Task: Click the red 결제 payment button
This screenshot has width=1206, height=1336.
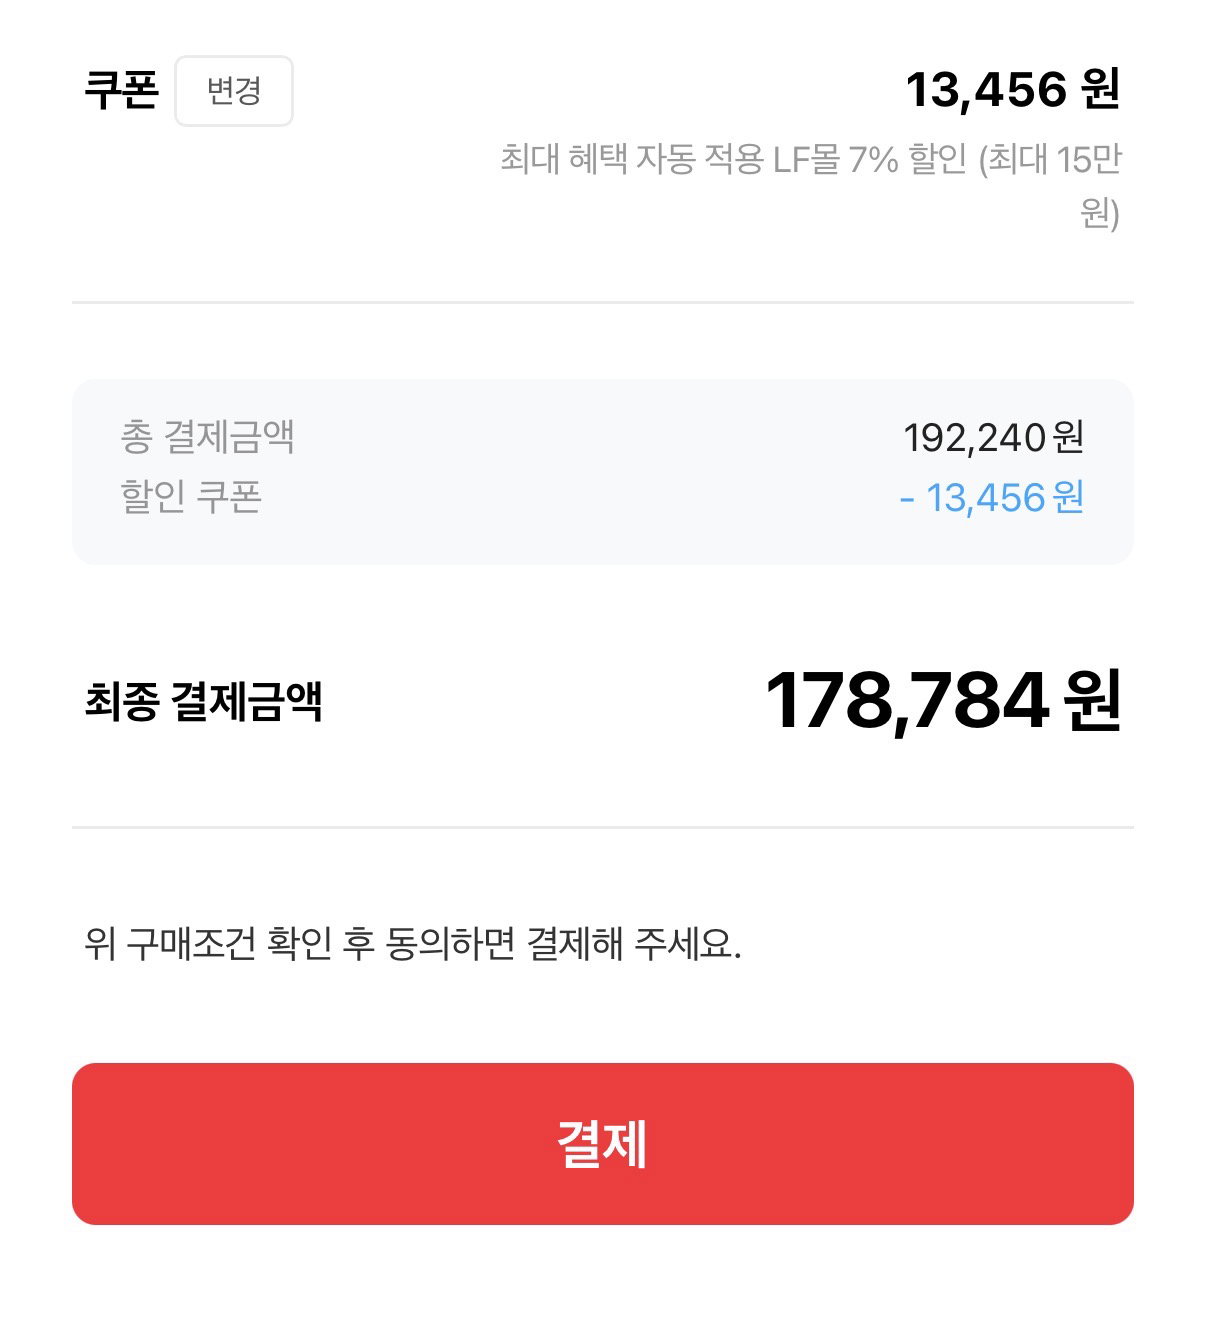Action: 602,1144
